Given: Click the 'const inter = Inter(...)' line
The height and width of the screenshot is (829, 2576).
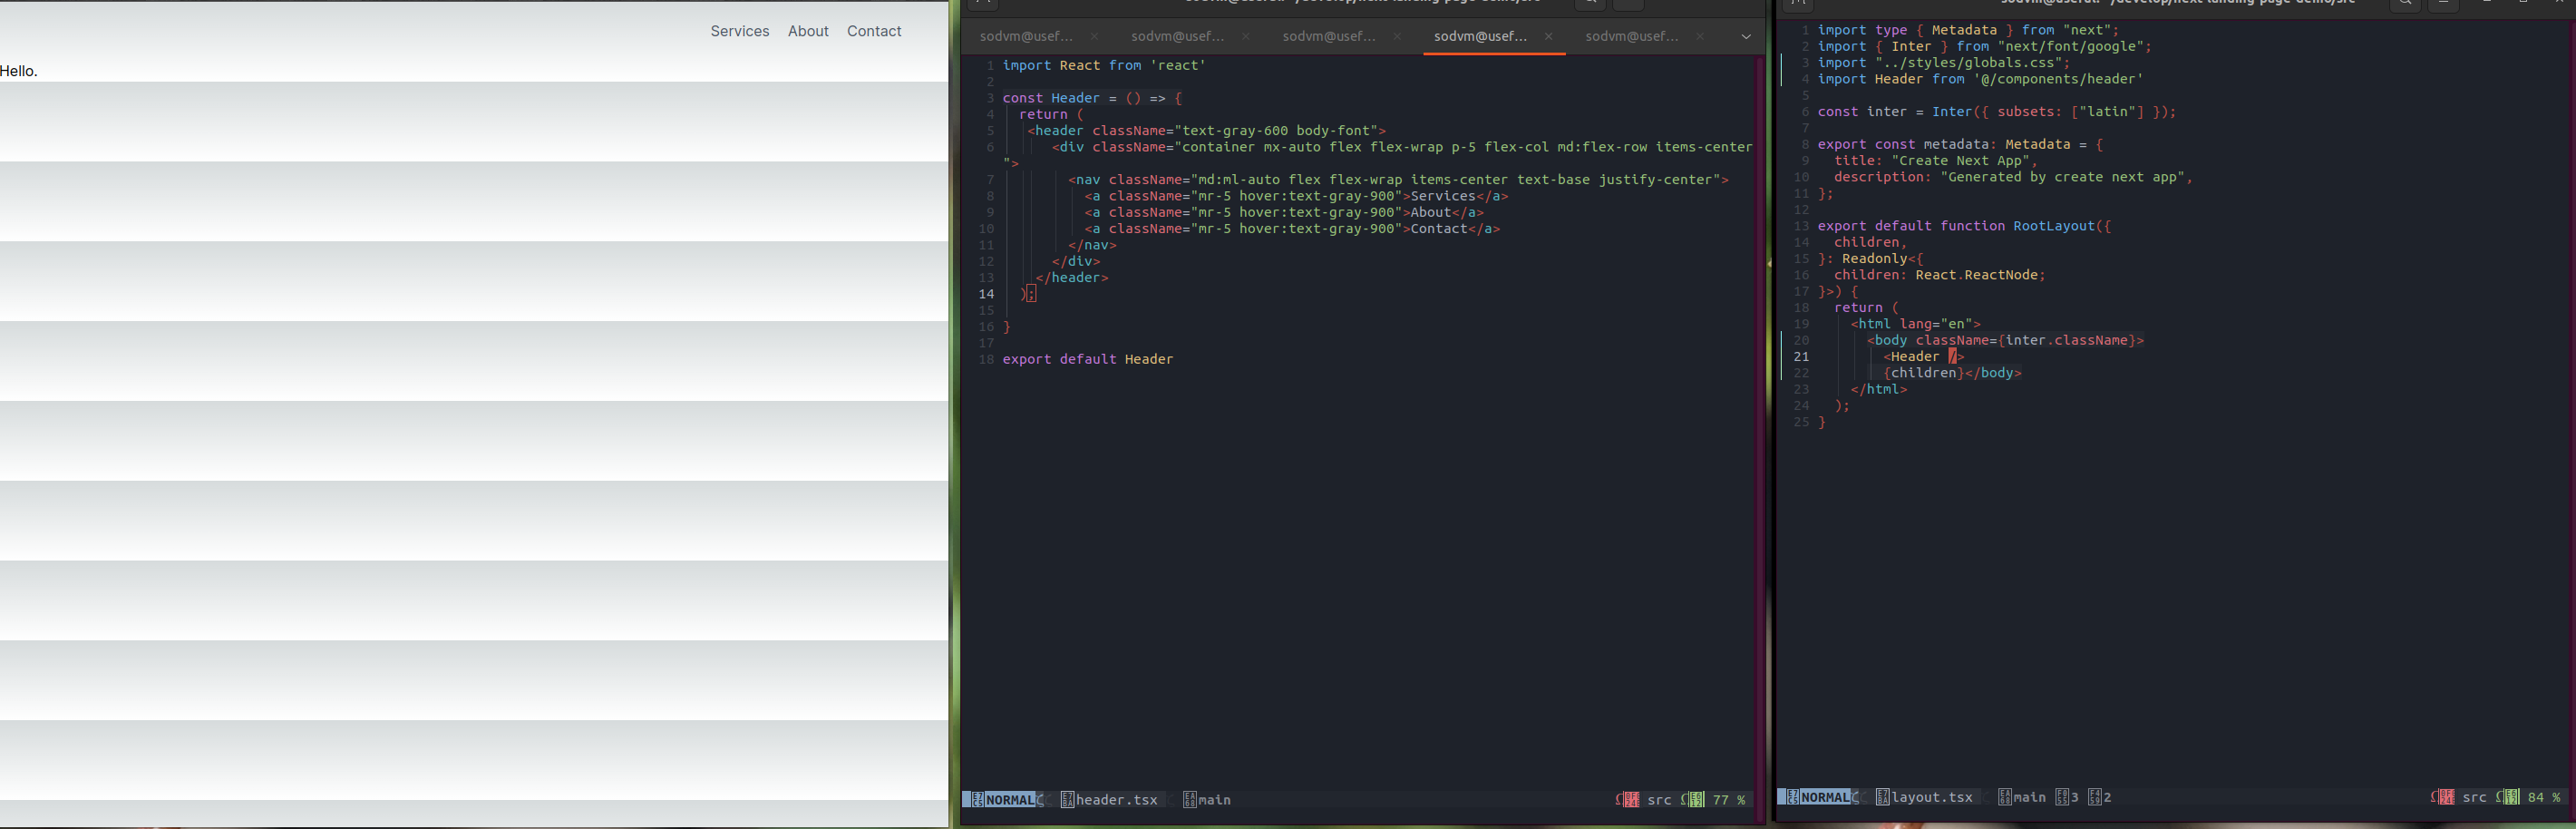Looking at the screenshot, I should click(1997, 112).
